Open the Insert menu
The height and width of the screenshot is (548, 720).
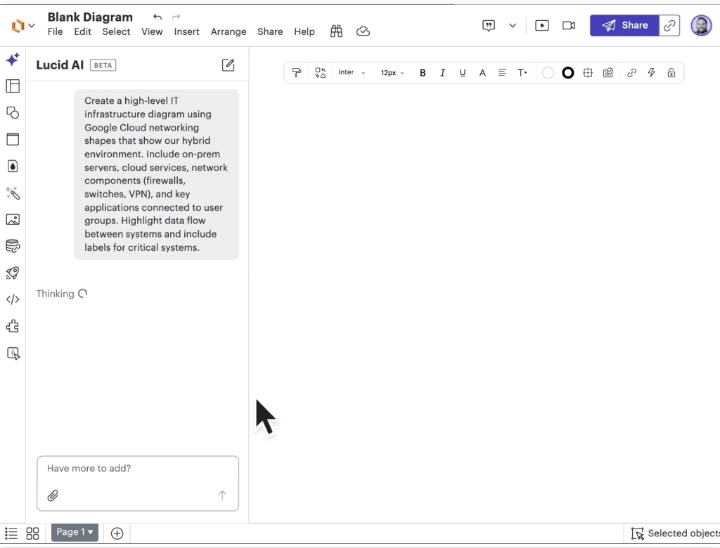186,32
